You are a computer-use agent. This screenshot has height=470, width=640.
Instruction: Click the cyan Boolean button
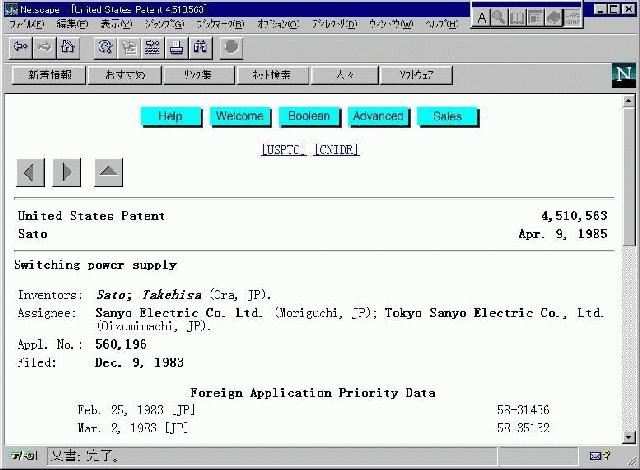(308, 116)
